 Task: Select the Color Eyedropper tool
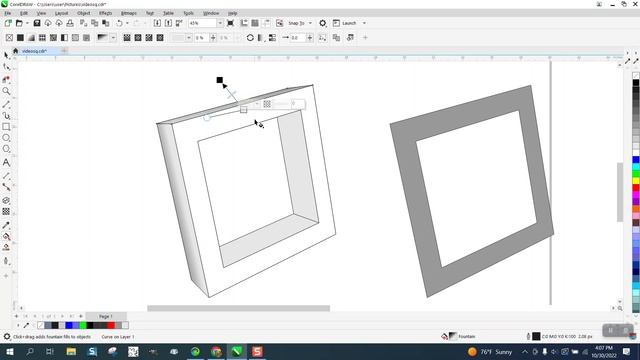point(6,225)
